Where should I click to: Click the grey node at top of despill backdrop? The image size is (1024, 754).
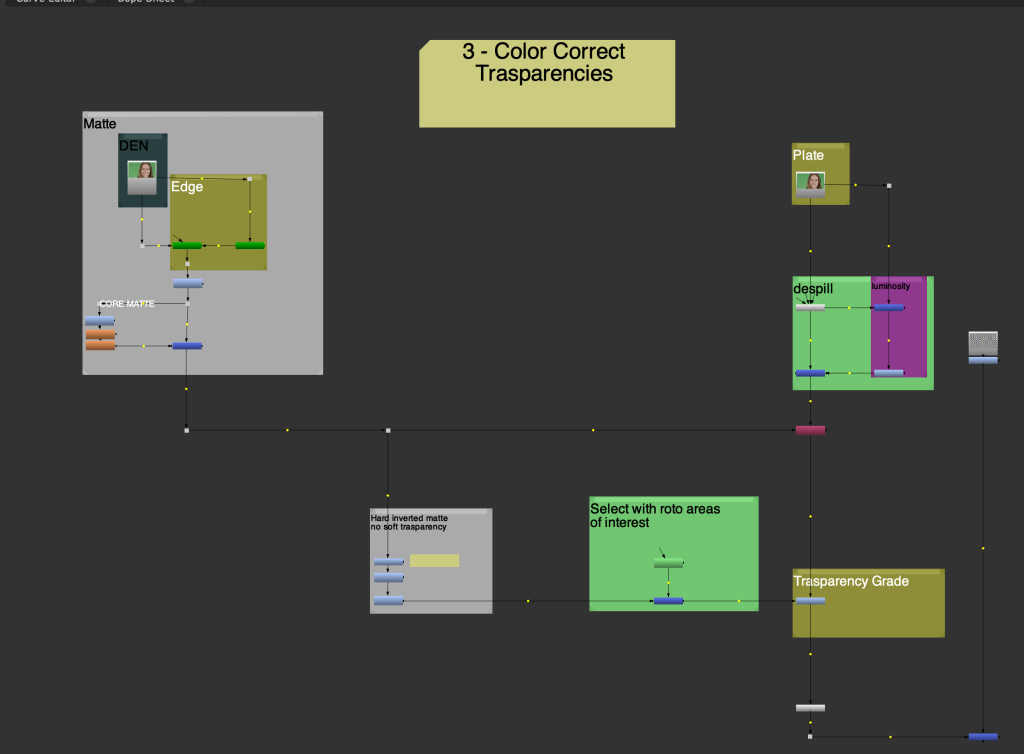[810, 307]
